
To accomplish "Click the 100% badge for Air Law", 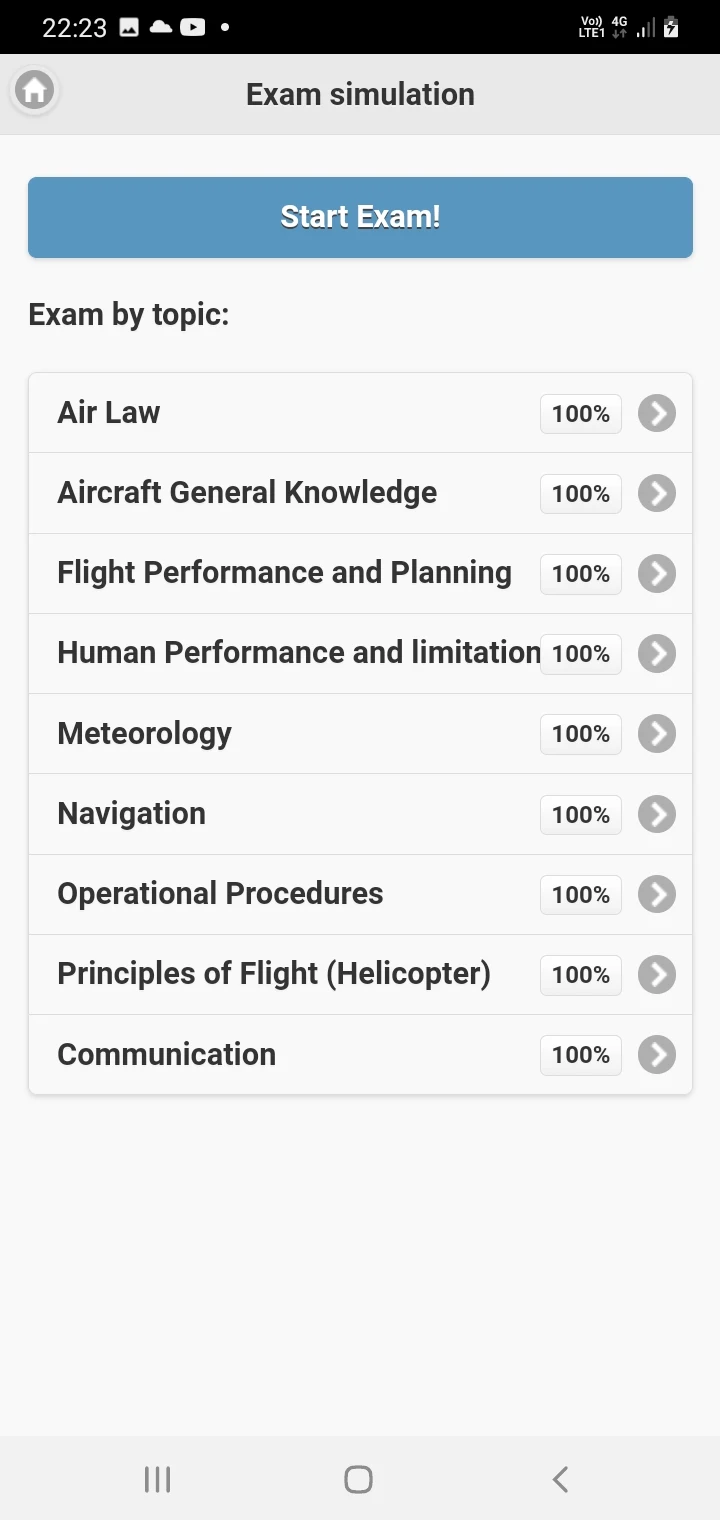I will coord(581,413).
